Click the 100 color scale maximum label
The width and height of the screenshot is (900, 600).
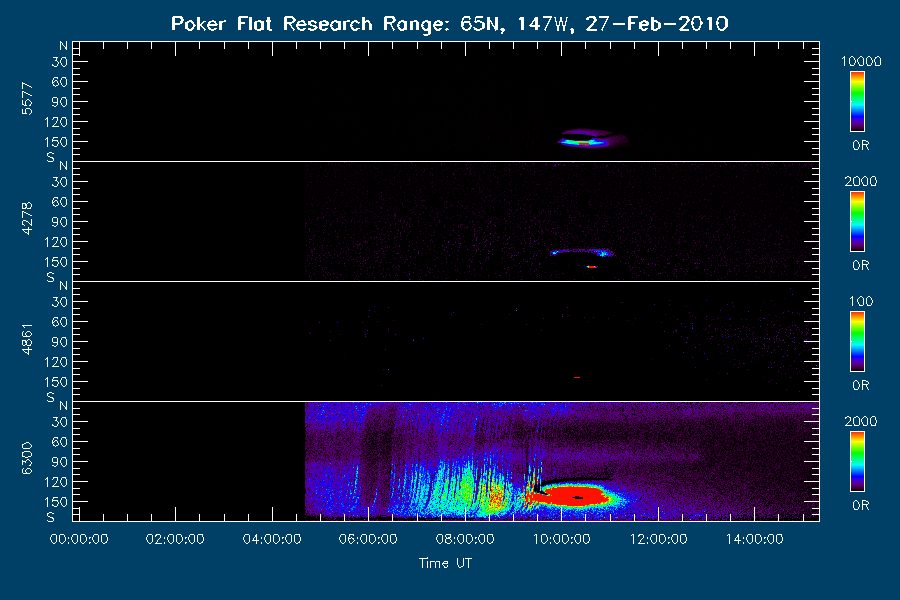861,301
